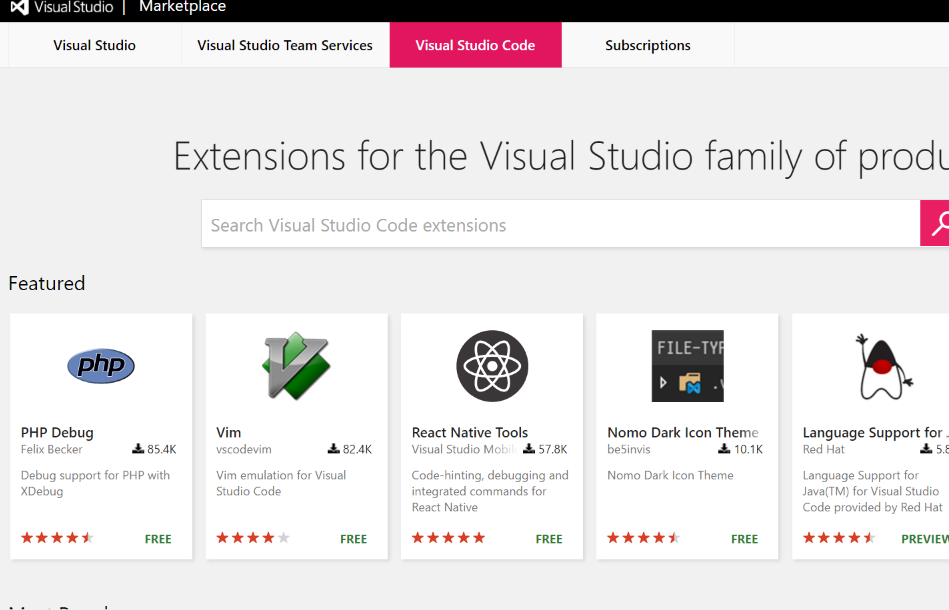Click Vim download count icon
The image size is (949, 610).
pyautogui.click(x=333, y=448)
